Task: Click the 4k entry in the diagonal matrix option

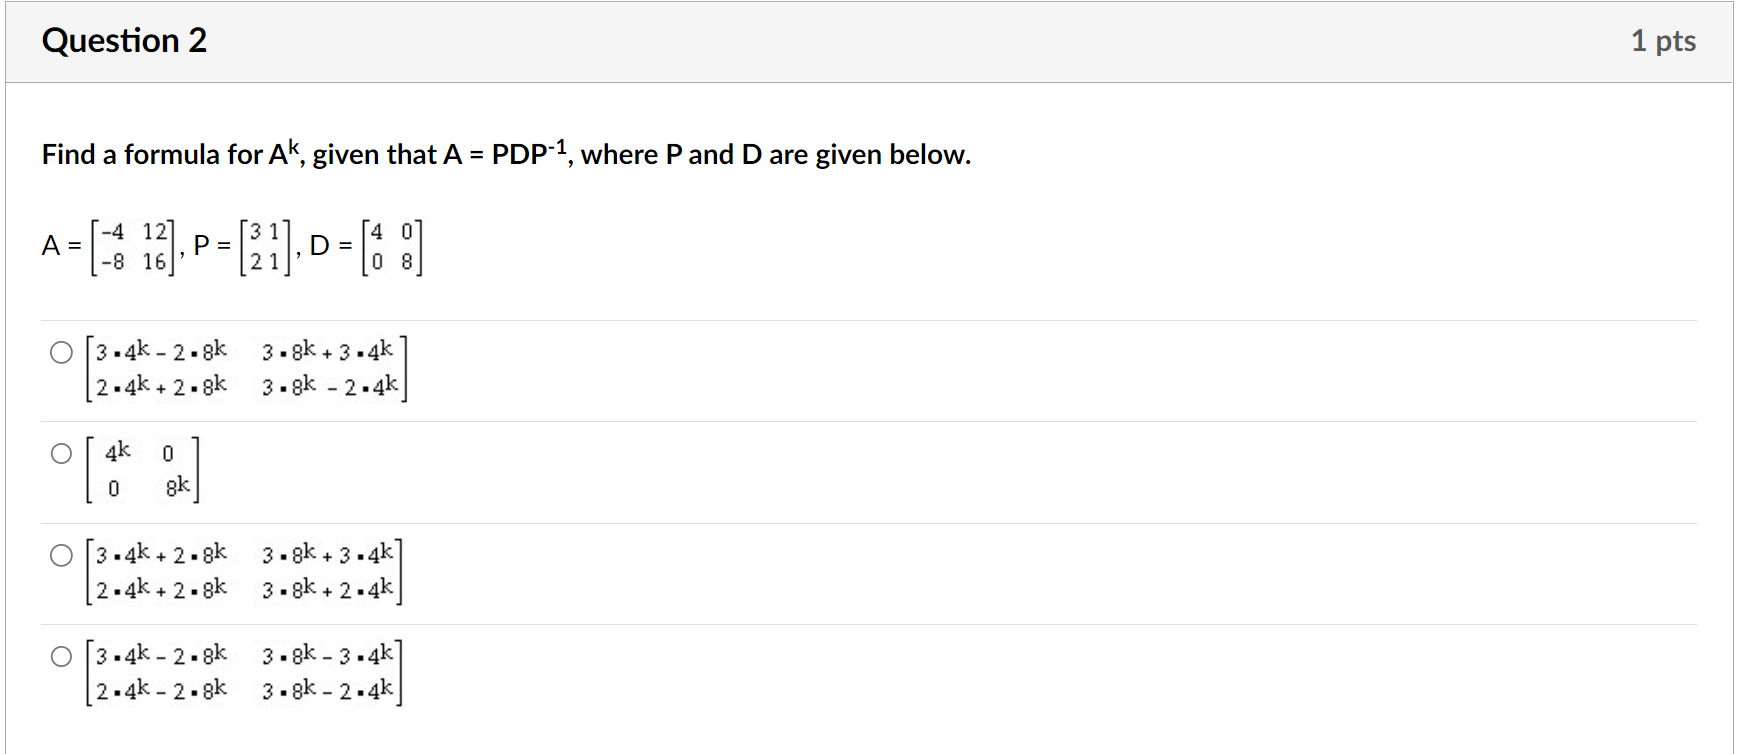Action: coord(117,450)
